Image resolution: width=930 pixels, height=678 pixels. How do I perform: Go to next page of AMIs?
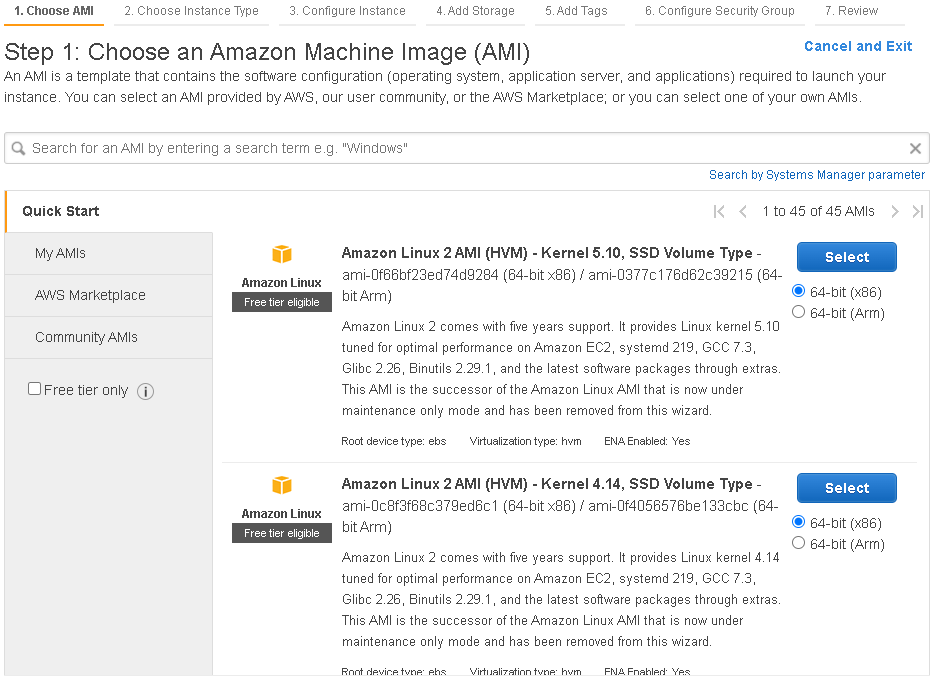point(894,212)
